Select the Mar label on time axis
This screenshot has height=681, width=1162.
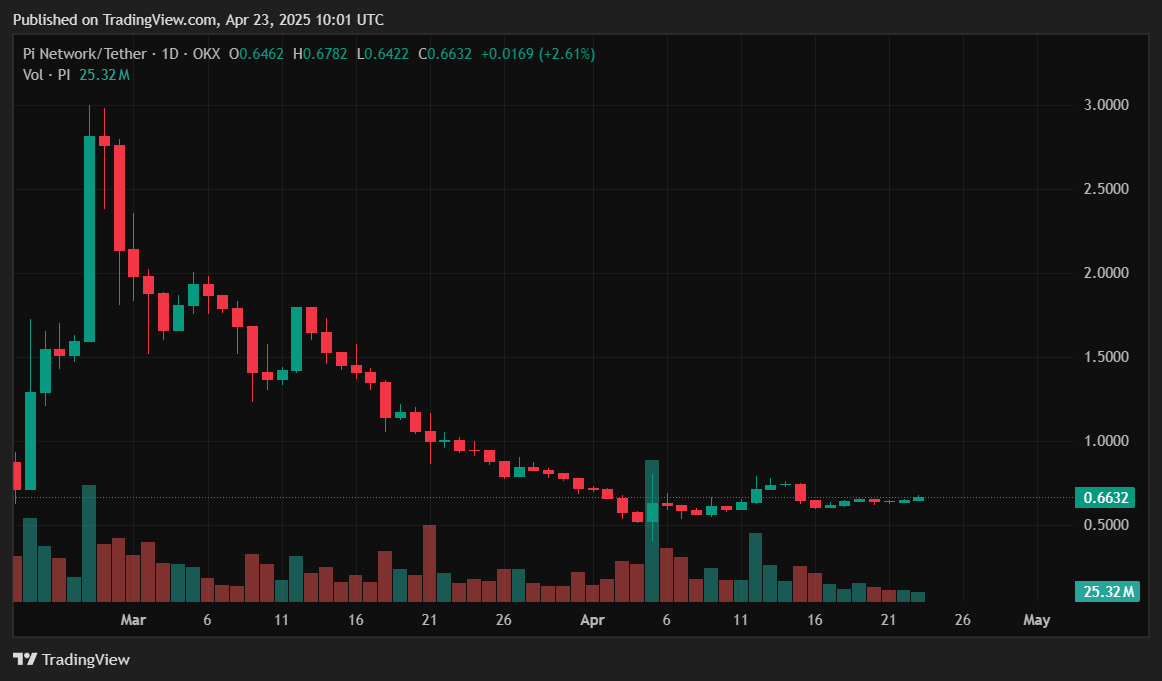coord(133,620)
